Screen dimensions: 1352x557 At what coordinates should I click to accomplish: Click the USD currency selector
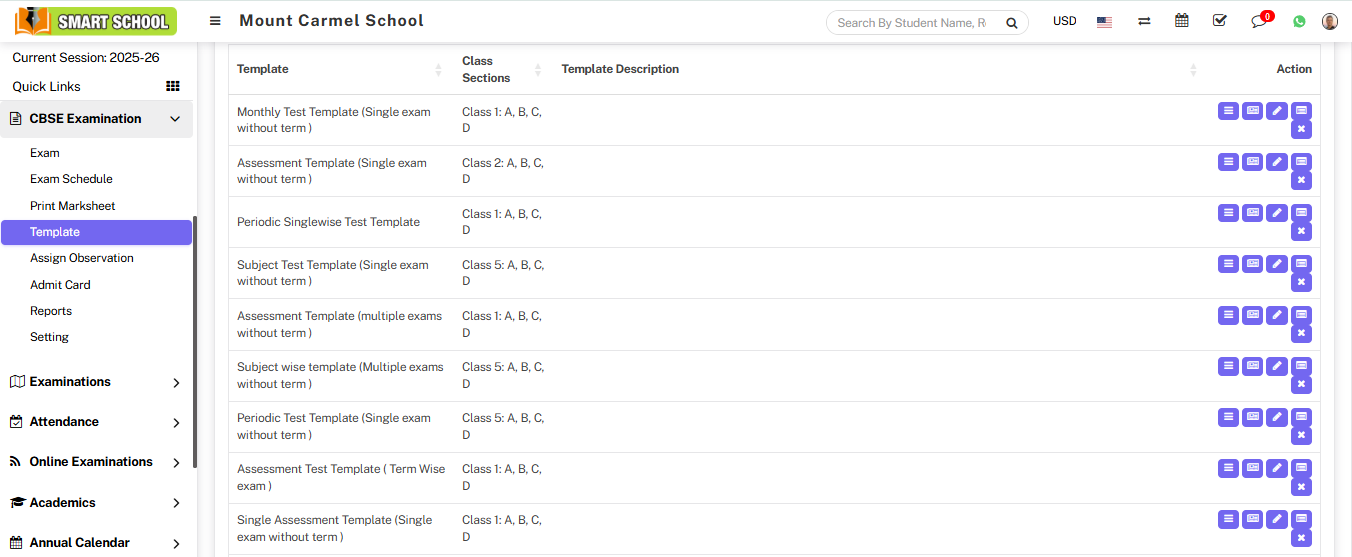(x=1065, y=21)
